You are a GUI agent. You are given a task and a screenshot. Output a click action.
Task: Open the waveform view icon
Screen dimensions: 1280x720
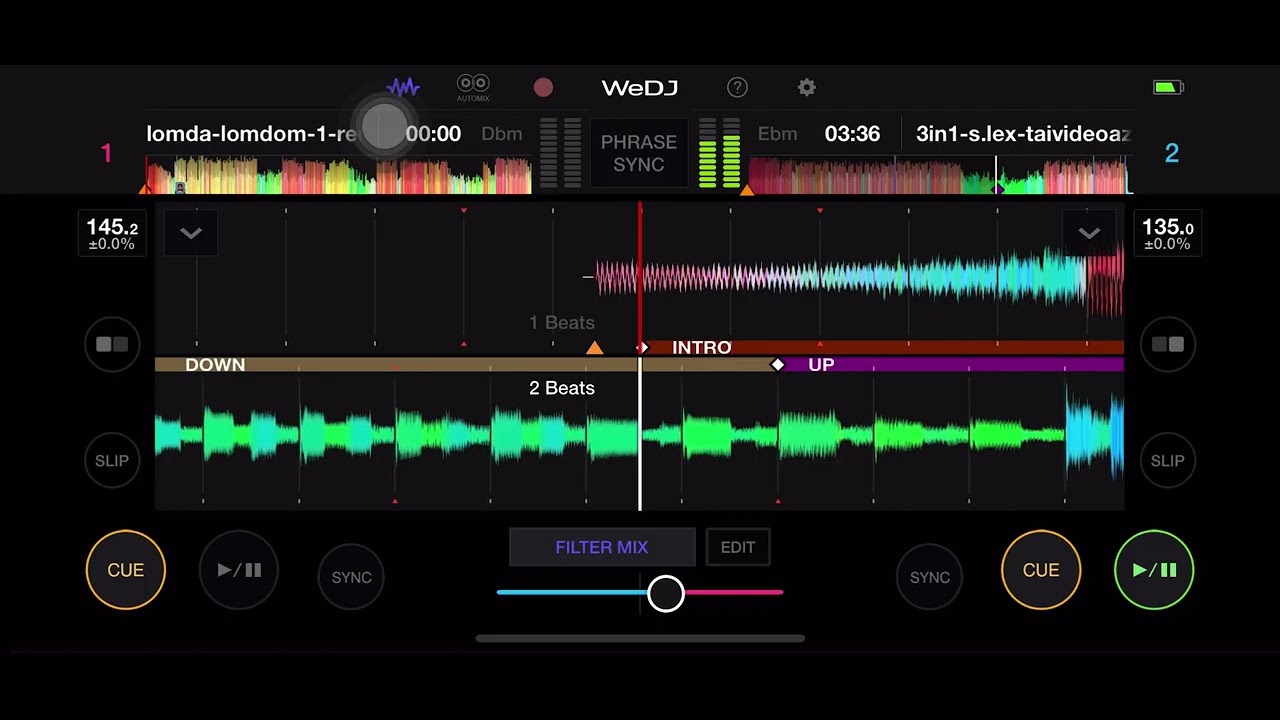click(x=403, y=88)
